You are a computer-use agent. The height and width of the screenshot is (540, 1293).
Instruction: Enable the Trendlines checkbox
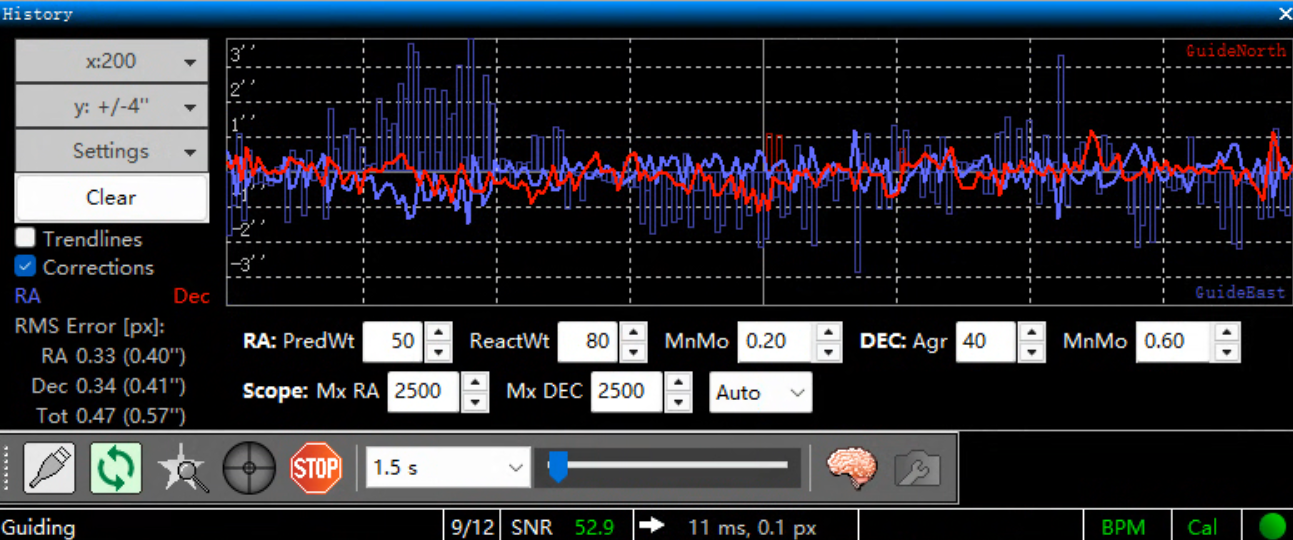coord(26,239)
